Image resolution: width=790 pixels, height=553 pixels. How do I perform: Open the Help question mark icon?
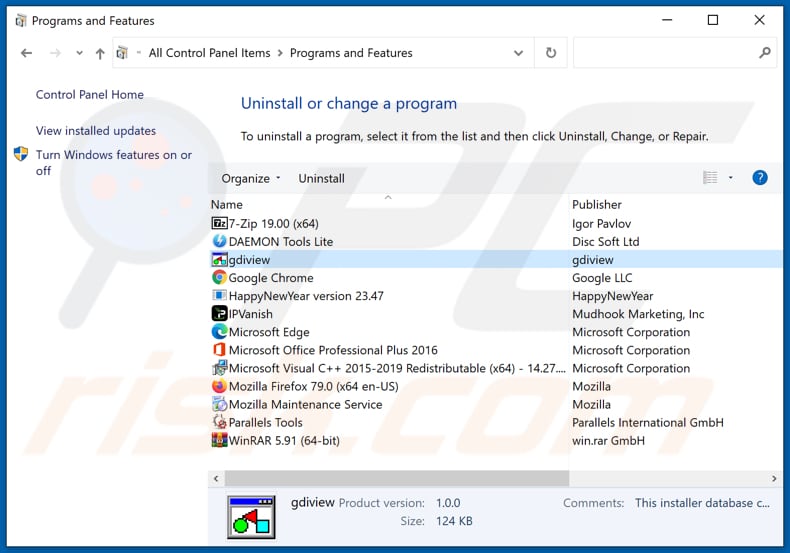click(x=760, y=178)
